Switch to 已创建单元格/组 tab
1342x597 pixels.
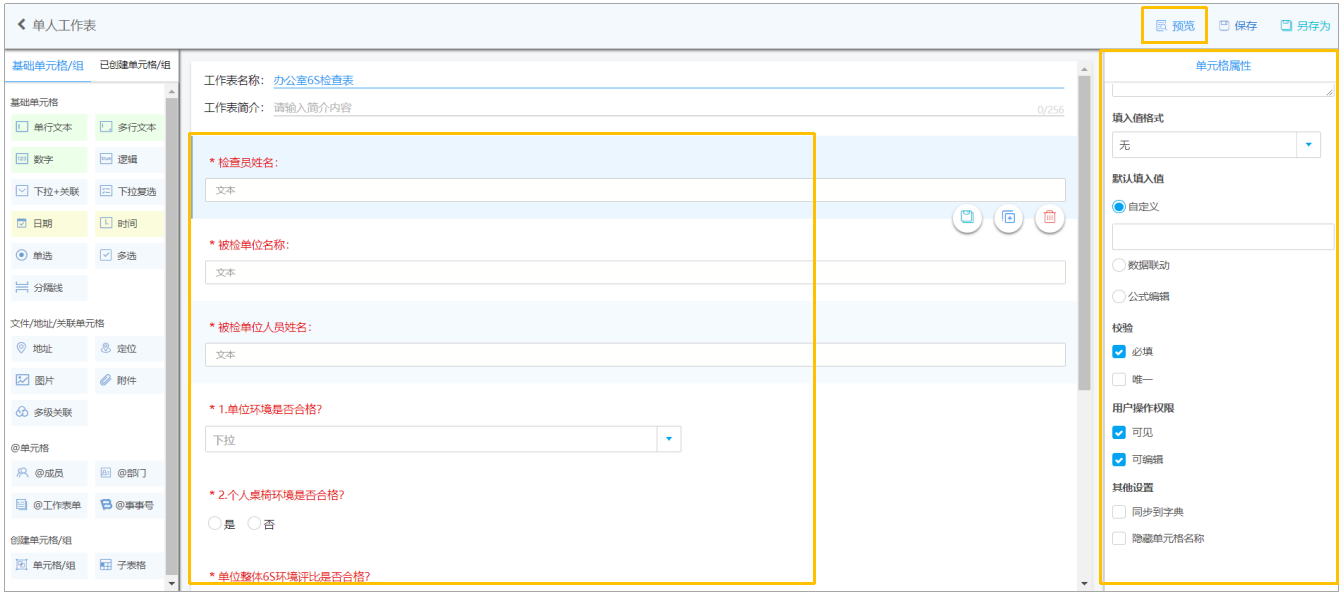[x=134, y=65]
